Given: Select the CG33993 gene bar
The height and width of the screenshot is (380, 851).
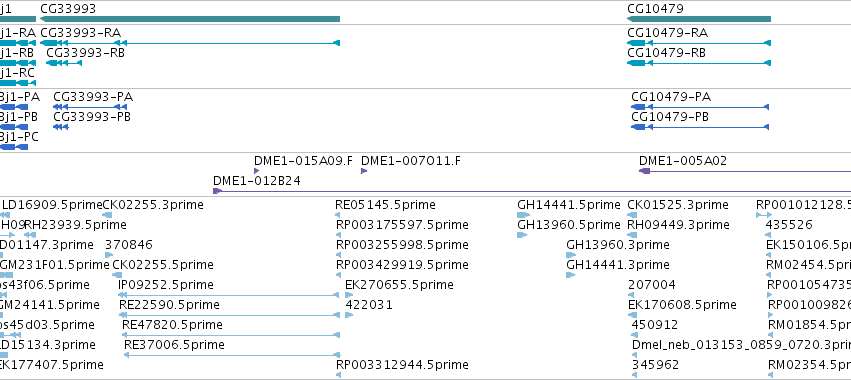Looking at the screenshot, I should (190, 19).
